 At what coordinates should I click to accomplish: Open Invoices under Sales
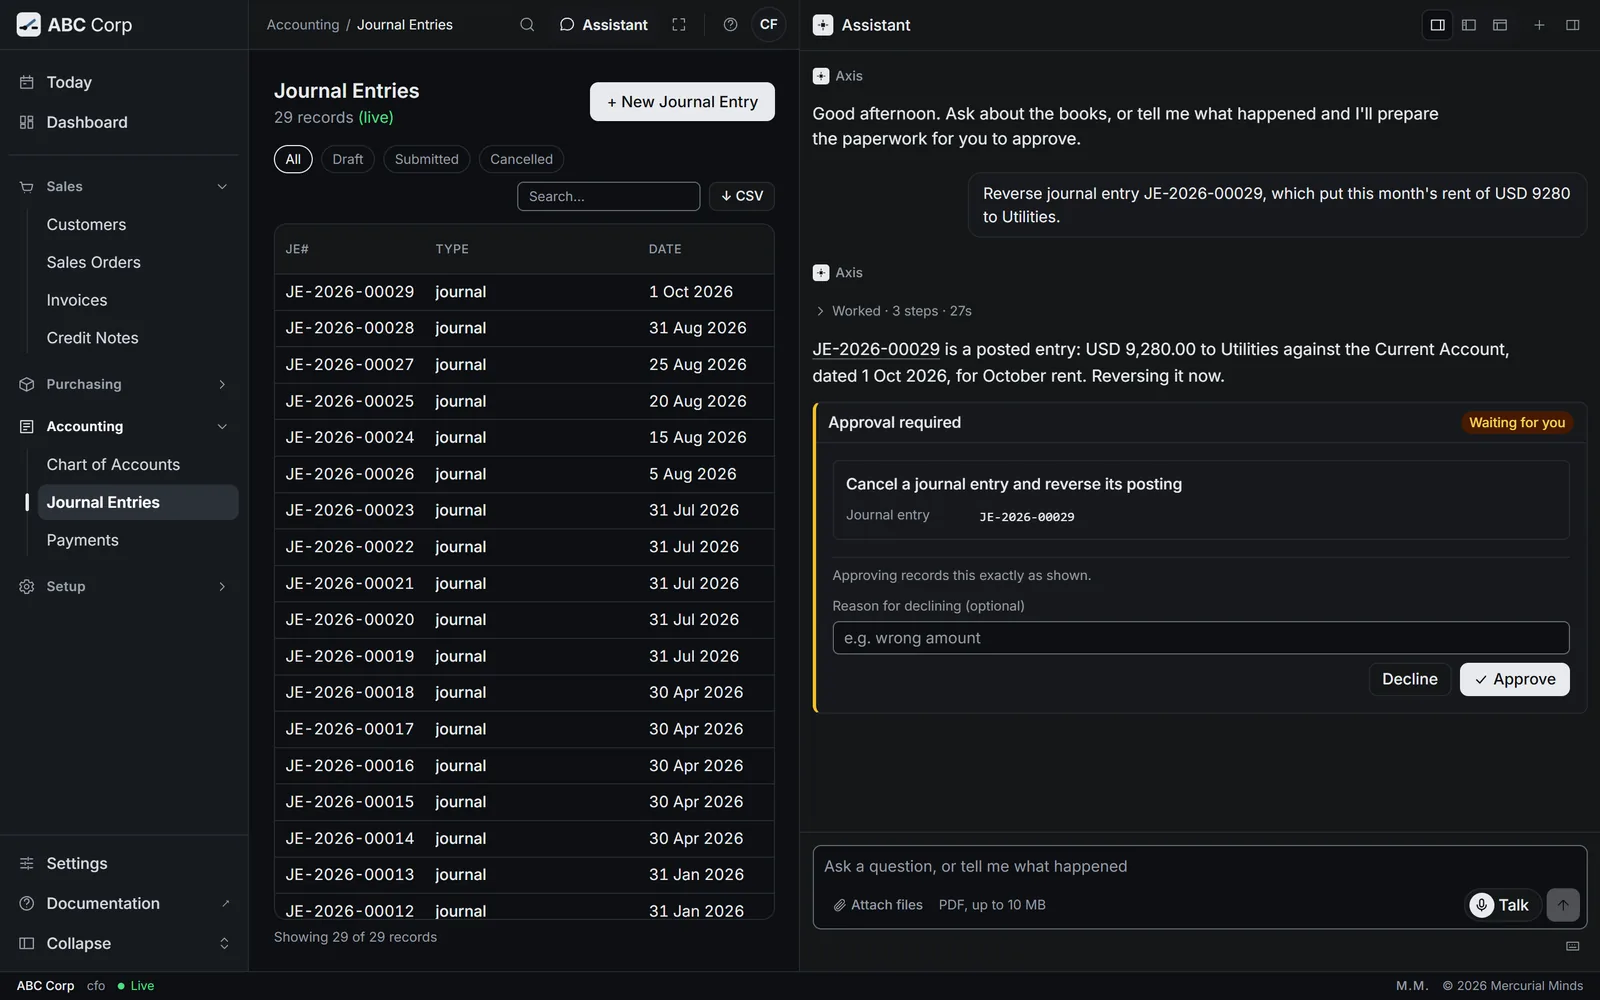[x=138, y=300]
